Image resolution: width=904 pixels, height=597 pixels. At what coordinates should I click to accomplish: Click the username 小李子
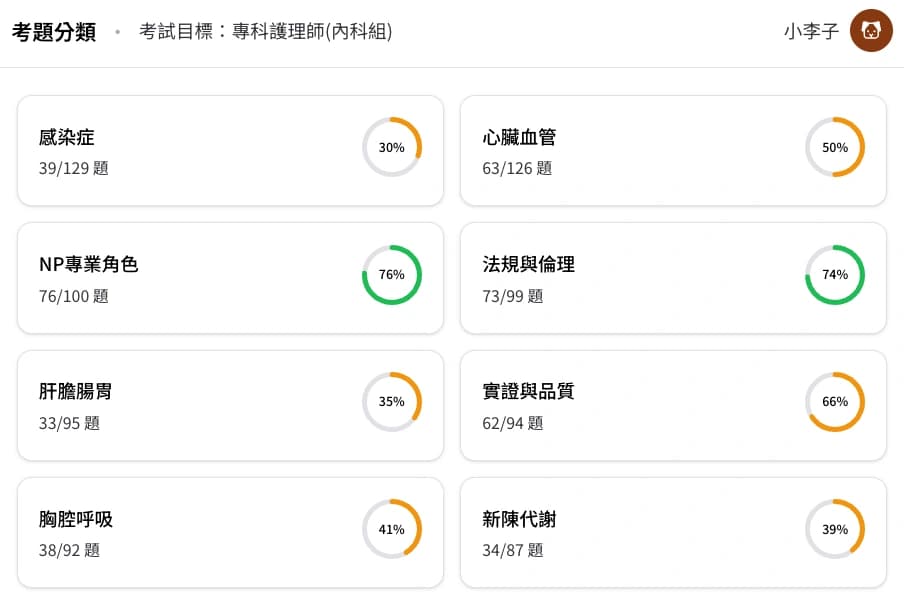(x=811, y=32)
